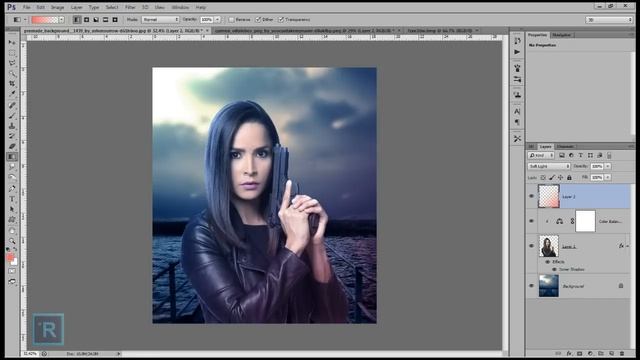Open the Image menu
640x360 pixels.
[x=57, y=7]
